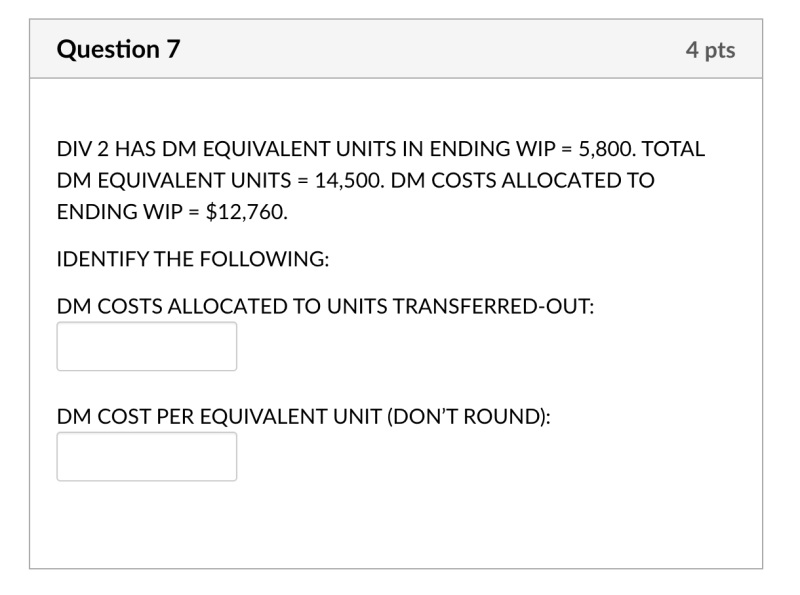This screenshot has height=595, width=800.
Task: Click the label DM COSTS ALLOCATED TO UNITS TRANSFERRED-OUT
Action: (x=327, y=303)
